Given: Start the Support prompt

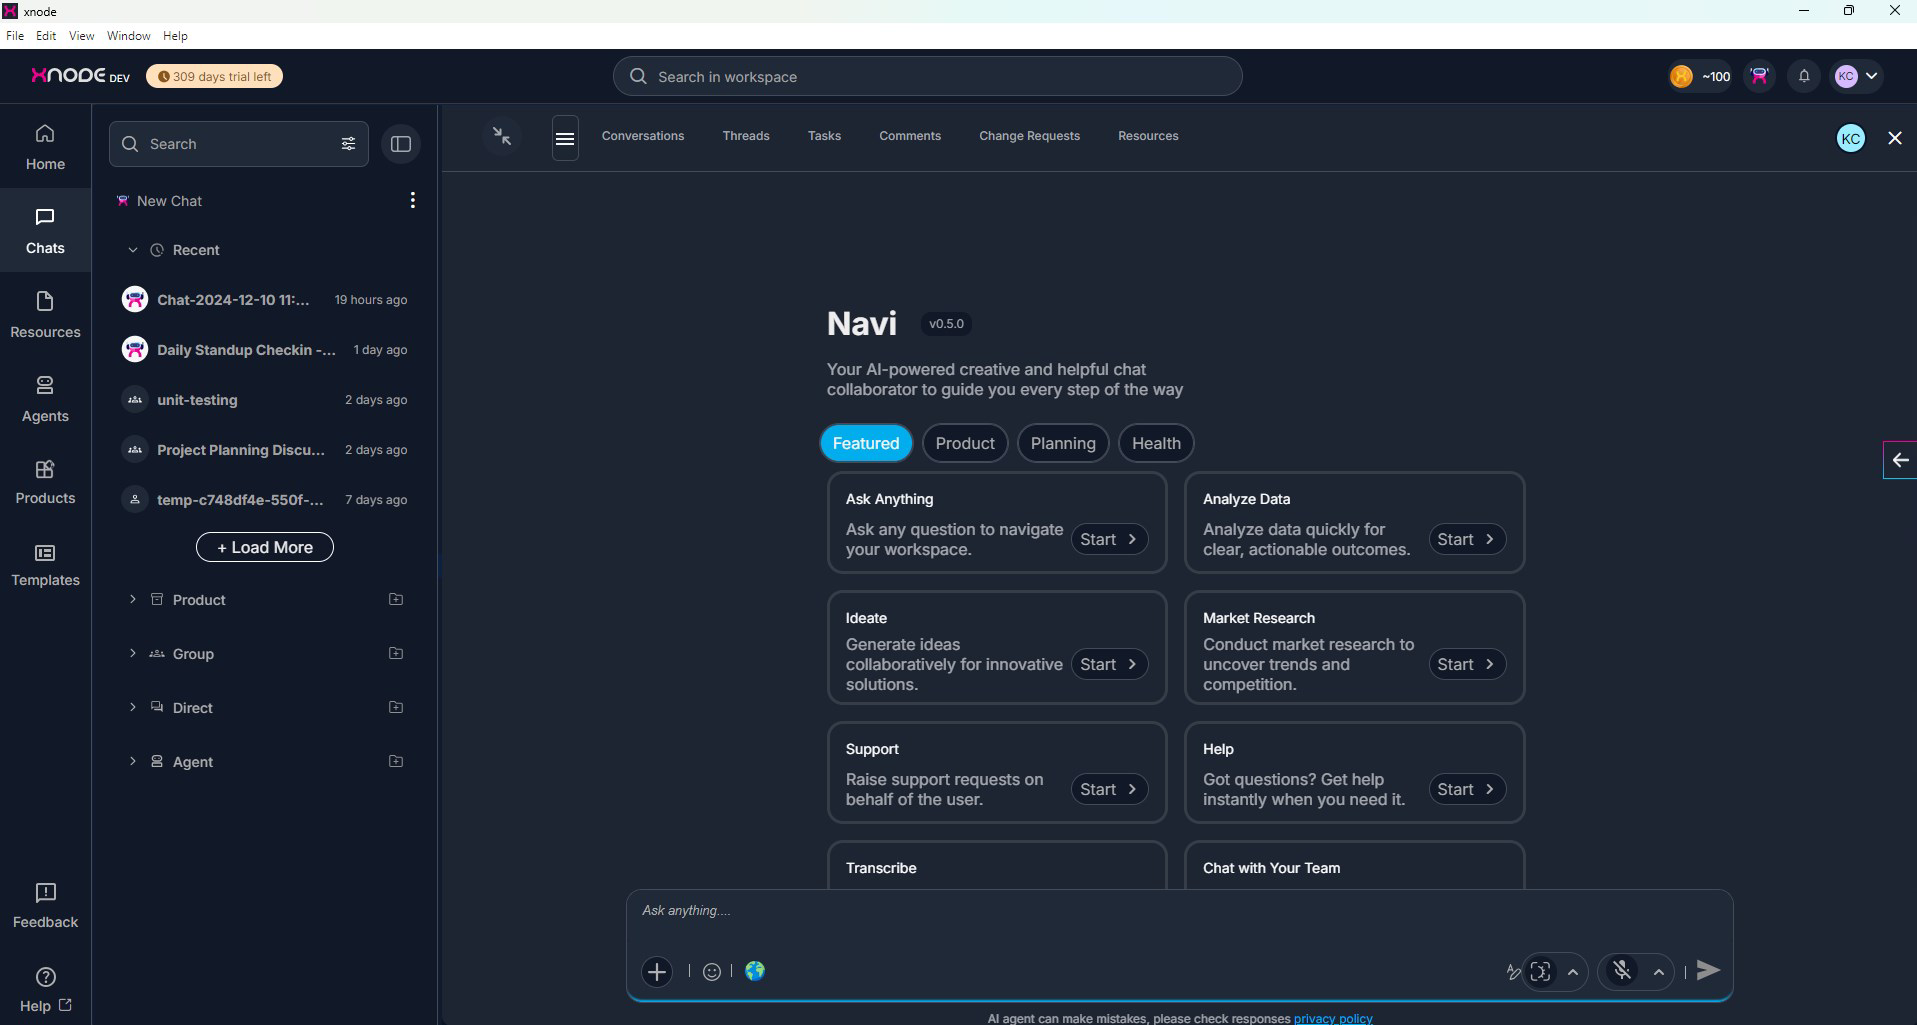Looking at the screenshot, I should [x=1109, y=789].
